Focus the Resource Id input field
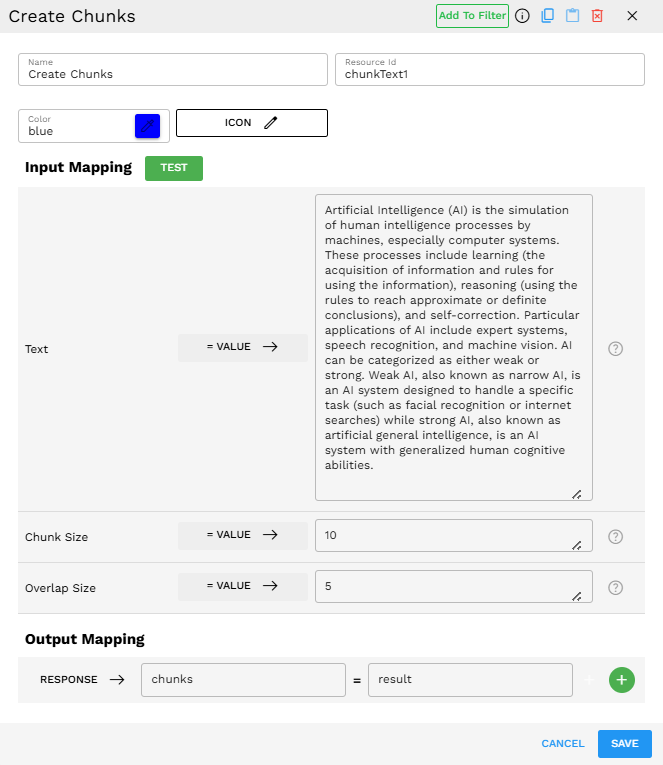 (489, 74)
